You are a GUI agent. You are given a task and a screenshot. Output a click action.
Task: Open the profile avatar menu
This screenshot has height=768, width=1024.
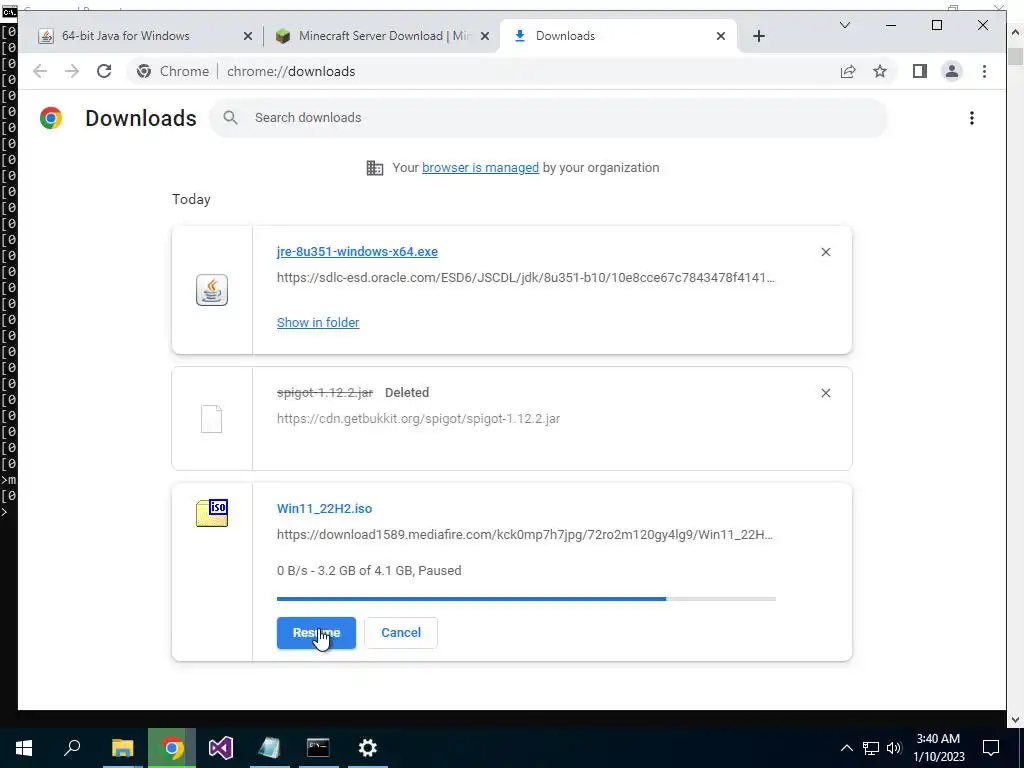[x=952, y=71]
